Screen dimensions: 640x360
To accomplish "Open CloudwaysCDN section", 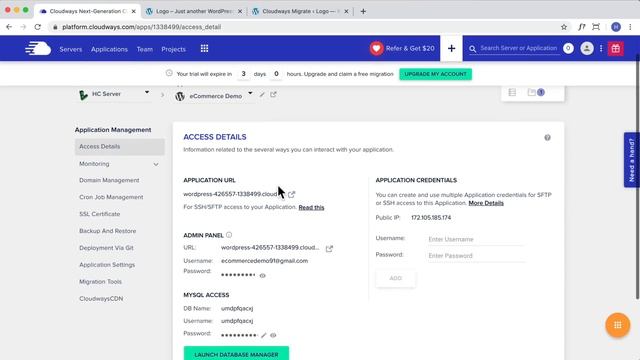I will click(101, 298).
